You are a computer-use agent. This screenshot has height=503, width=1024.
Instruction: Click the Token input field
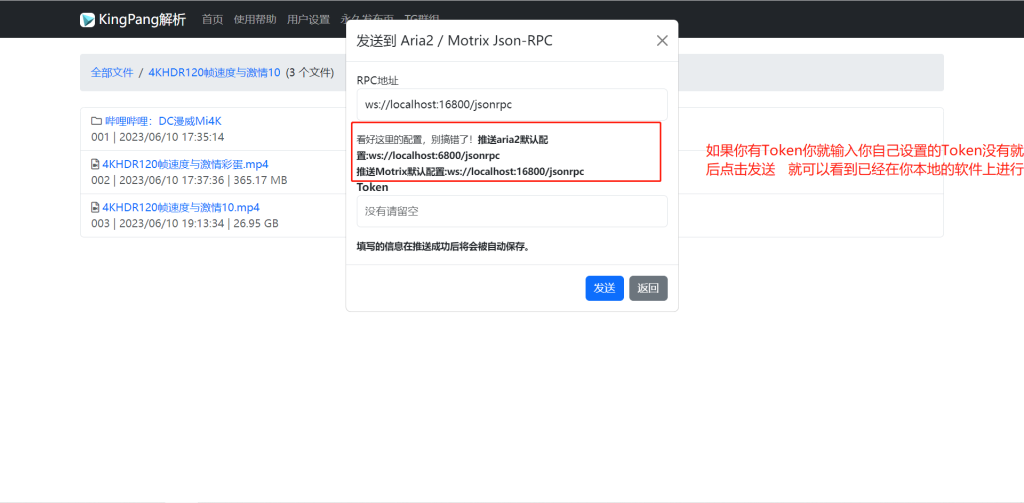pyautogui.click(x=512, y=211)
